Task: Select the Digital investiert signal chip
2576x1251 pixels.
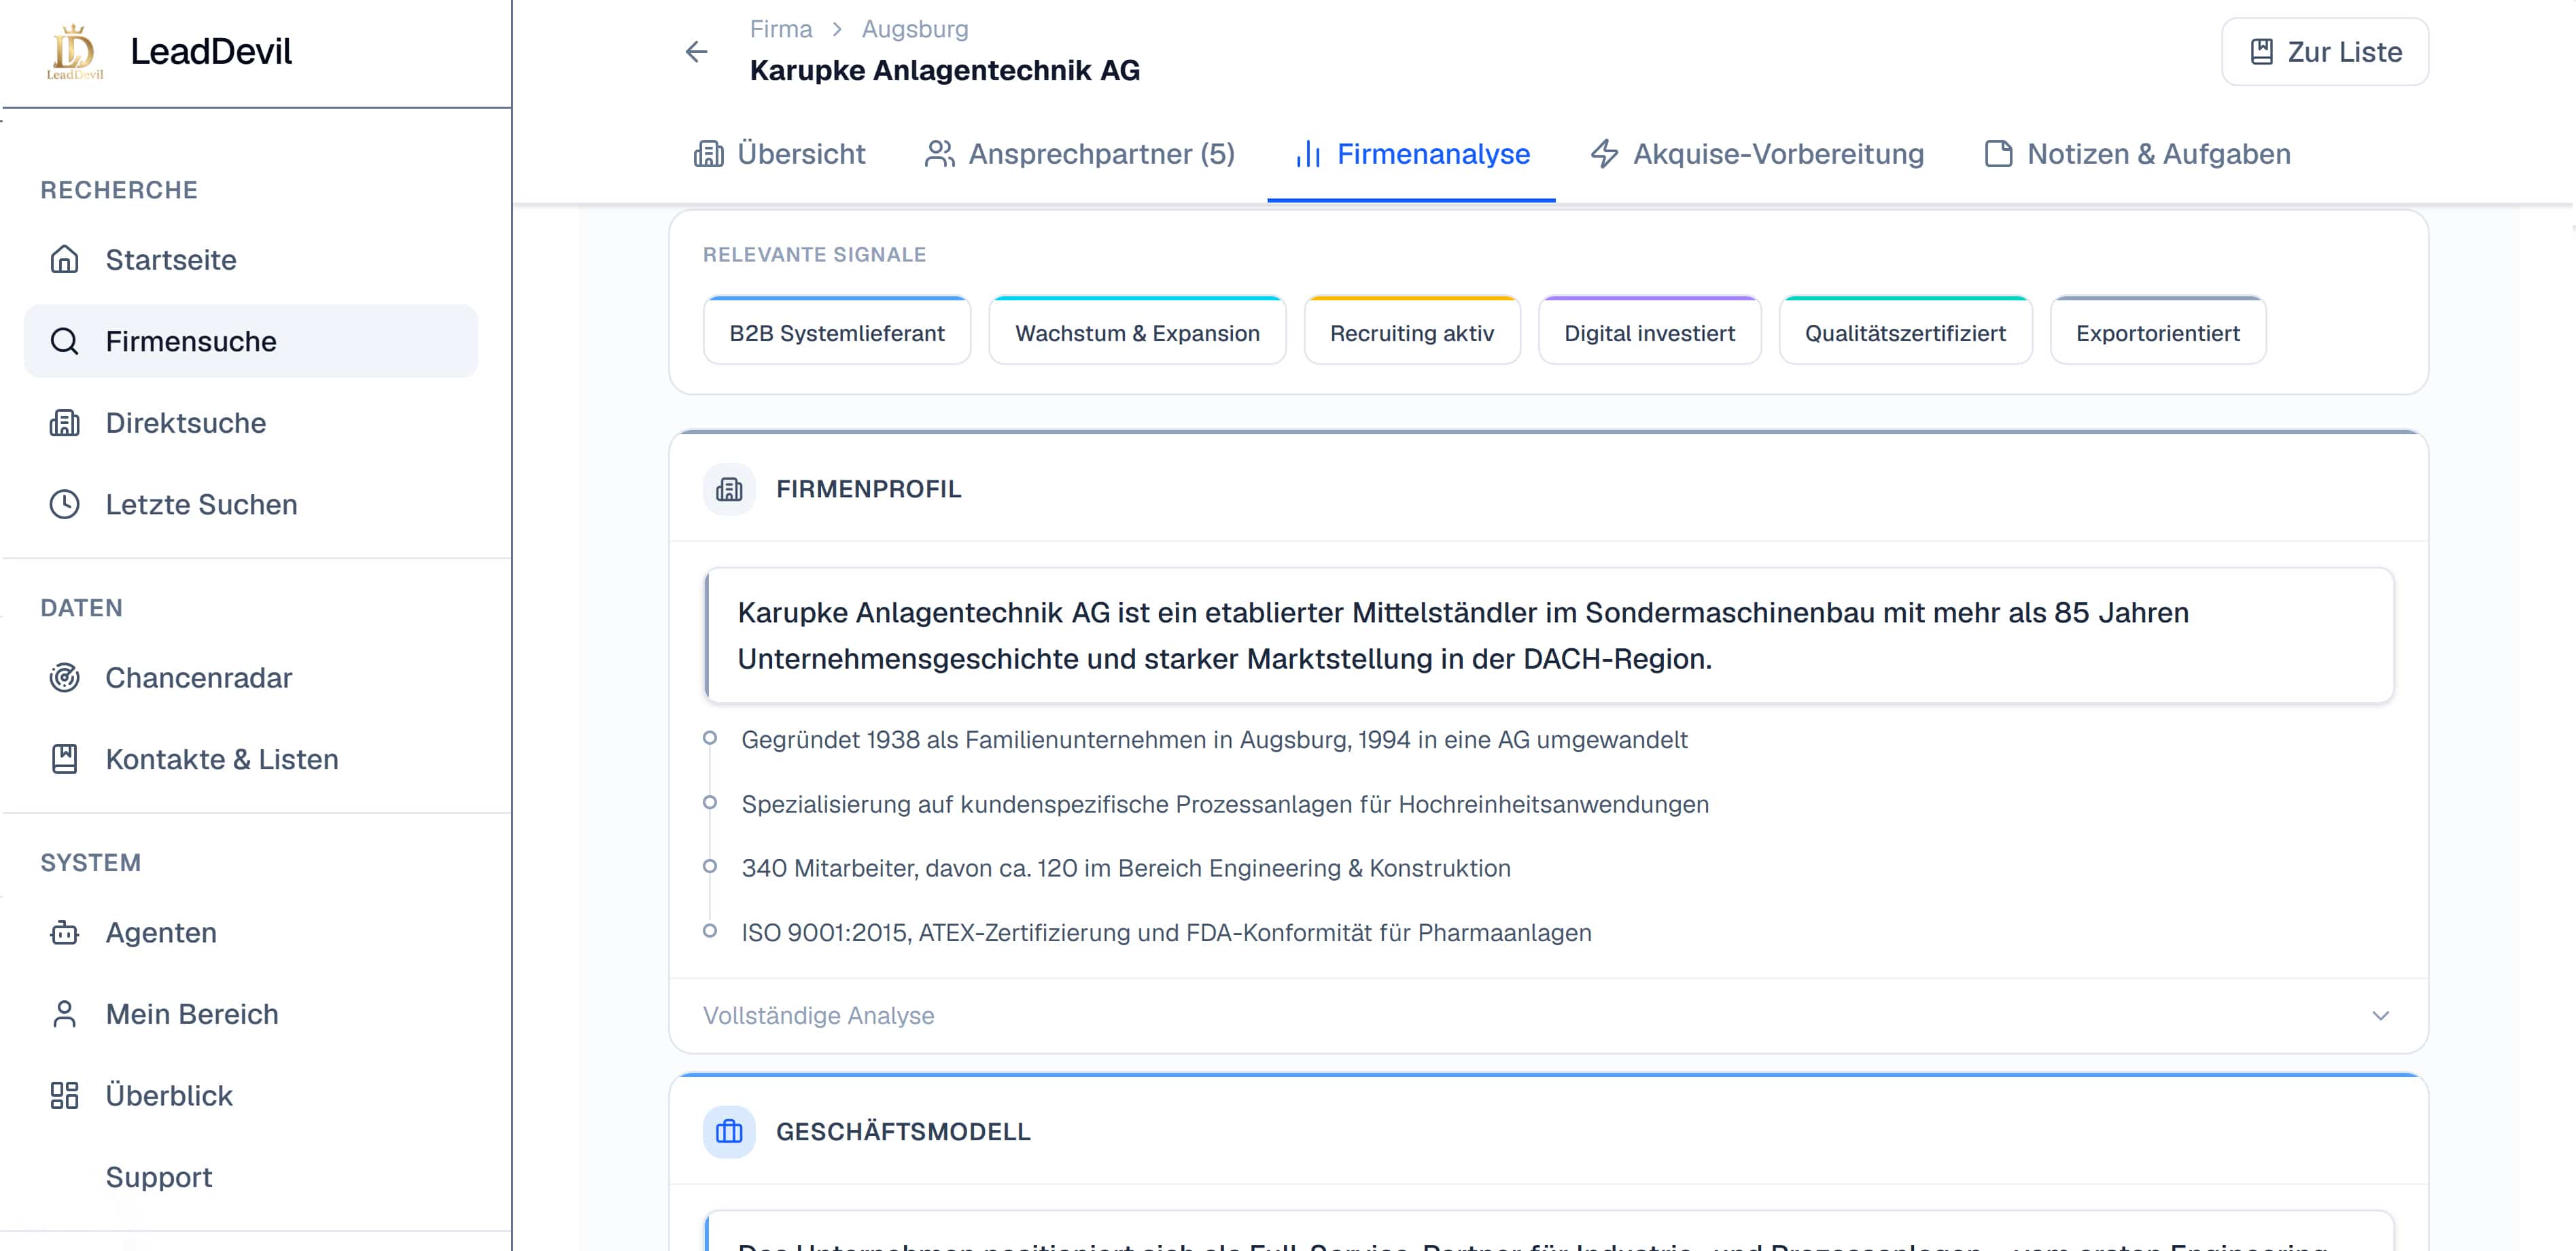Action: (x=1649, y=331)
